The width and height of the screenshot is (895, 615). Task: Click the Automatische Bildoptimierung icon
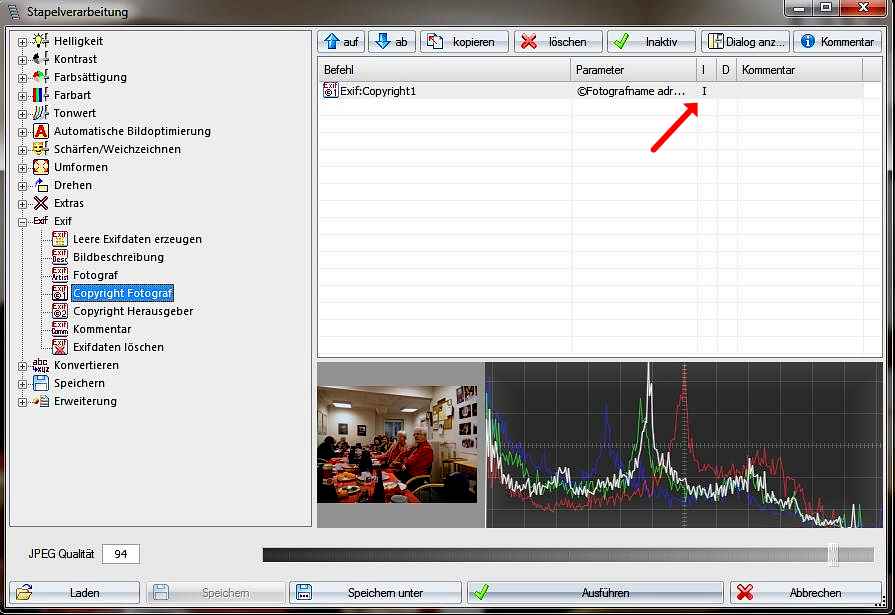click(40, 131)
